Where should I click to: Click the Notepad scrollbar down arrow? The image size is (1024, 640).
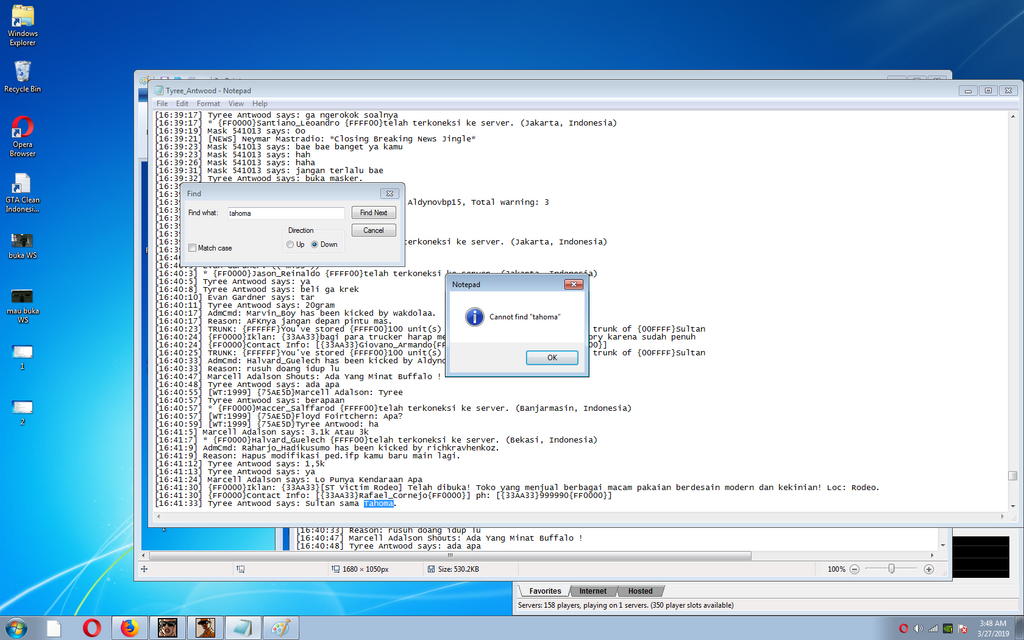coord(1012,506)
